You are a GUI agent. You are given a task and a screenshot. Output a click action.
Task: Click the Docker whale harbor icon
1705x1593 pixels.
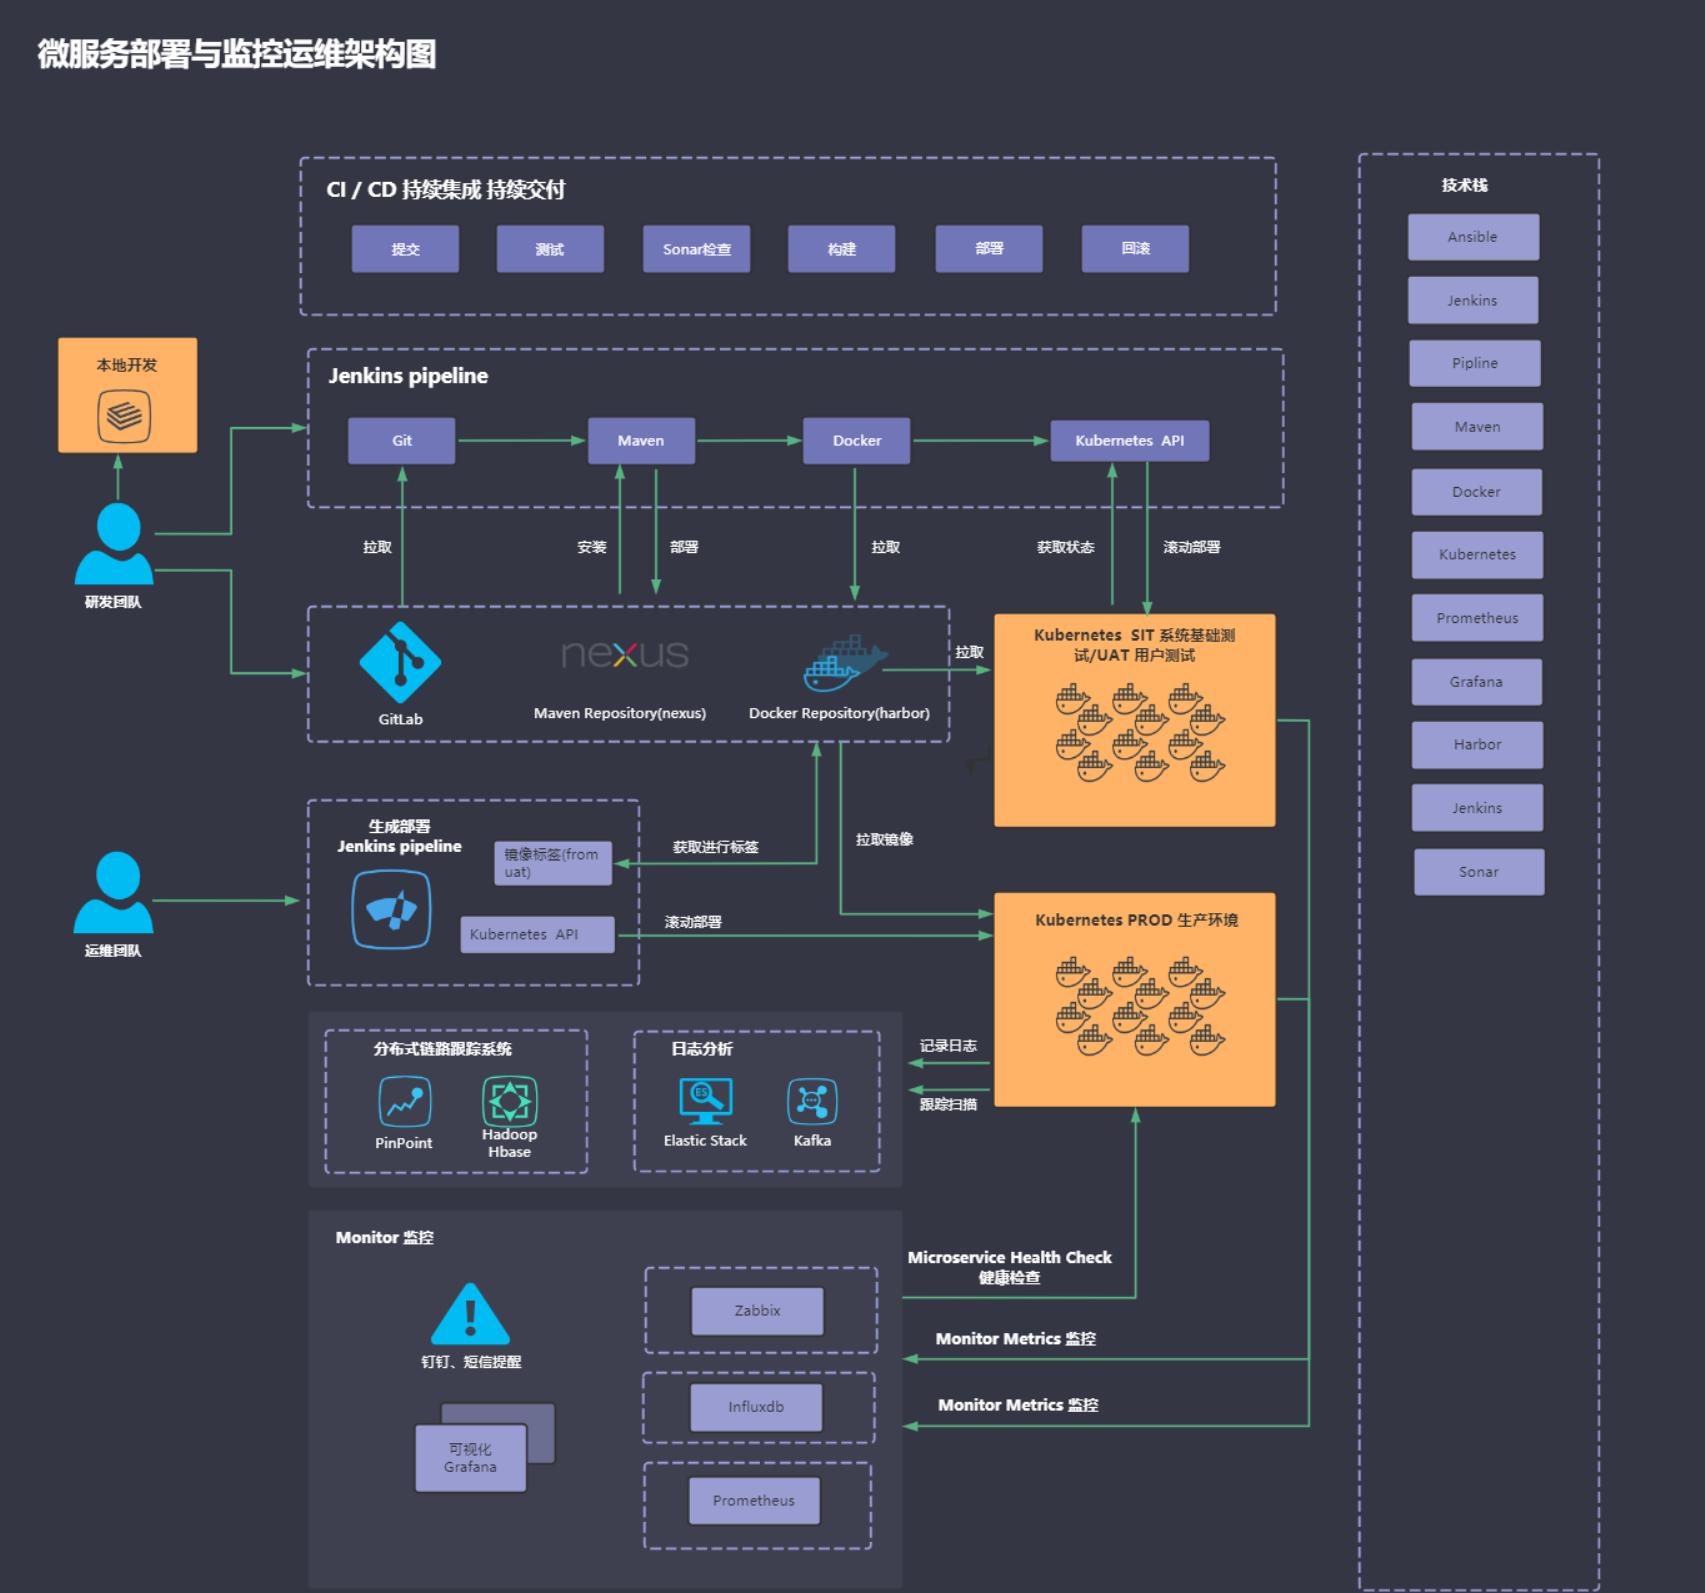point(845,662)
